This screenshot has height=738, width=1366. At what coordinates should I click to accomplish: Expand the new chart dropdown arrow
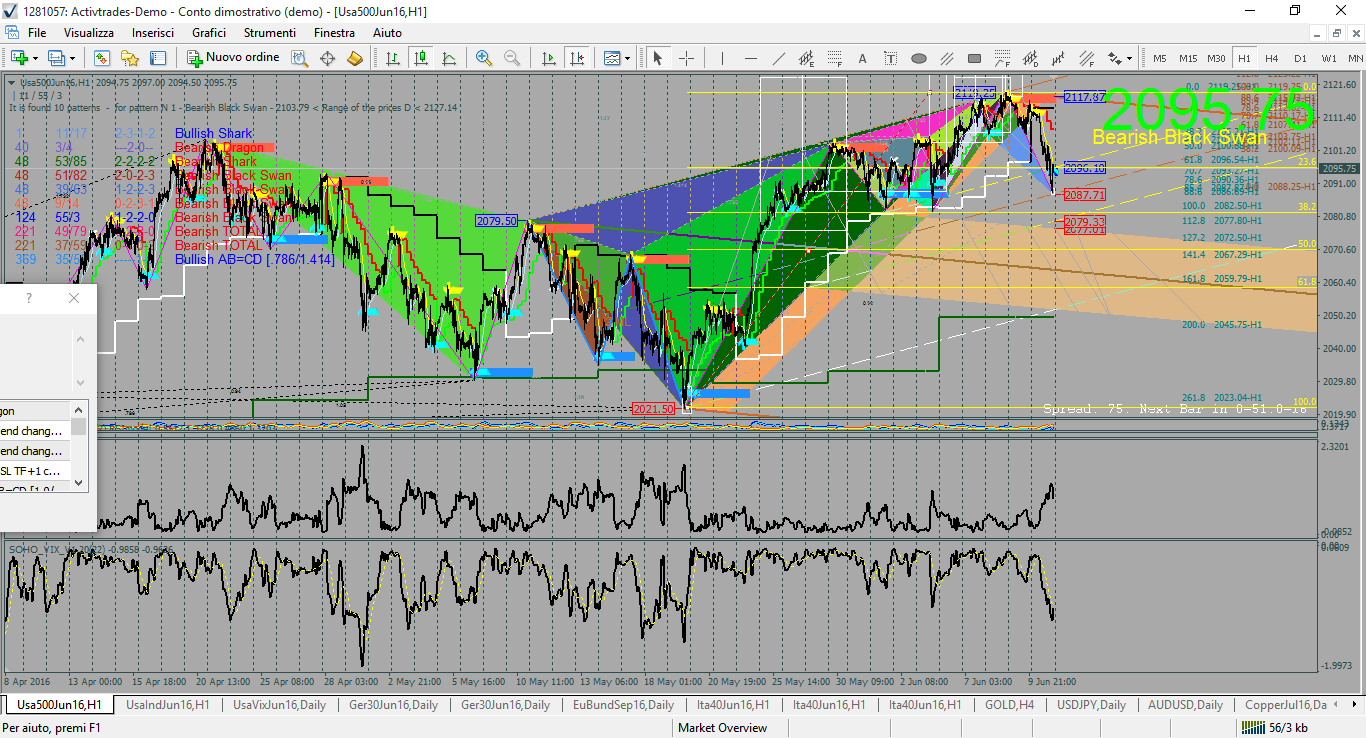click(x=35, y=58)
